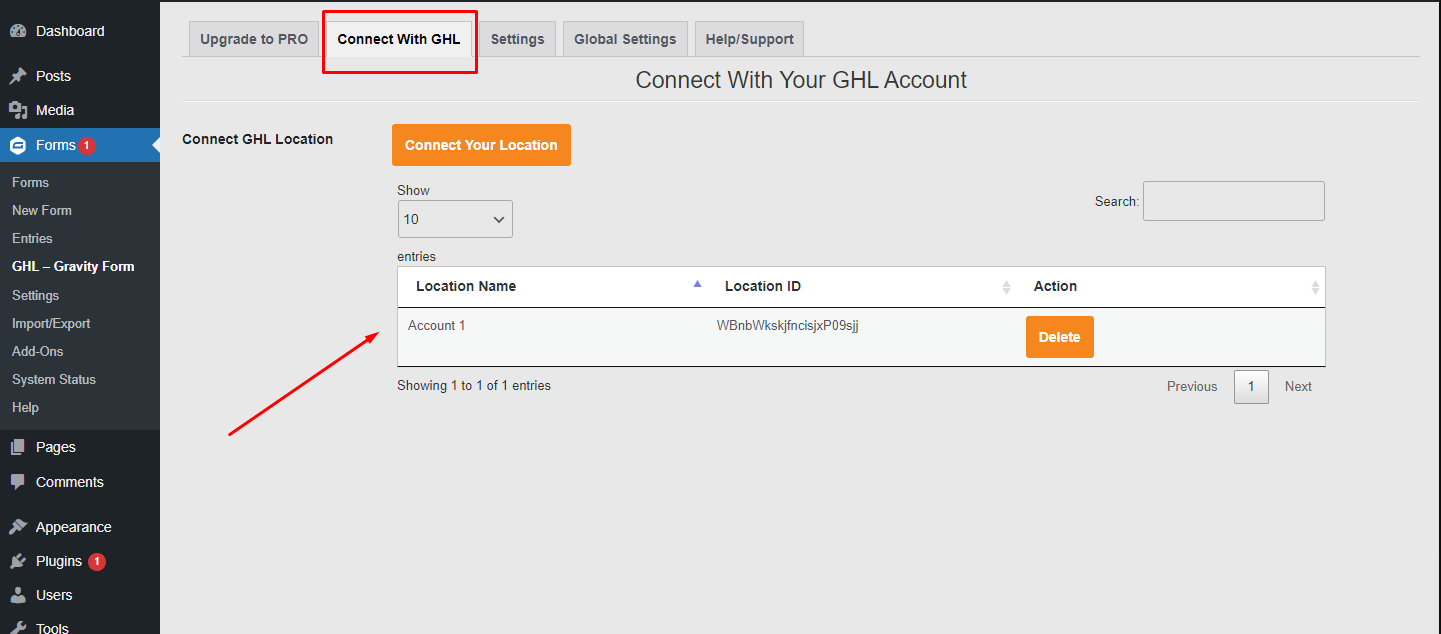Click the Gravity Forms icon in sidebar
The image size is (1441, 634).
pos(18,145)
